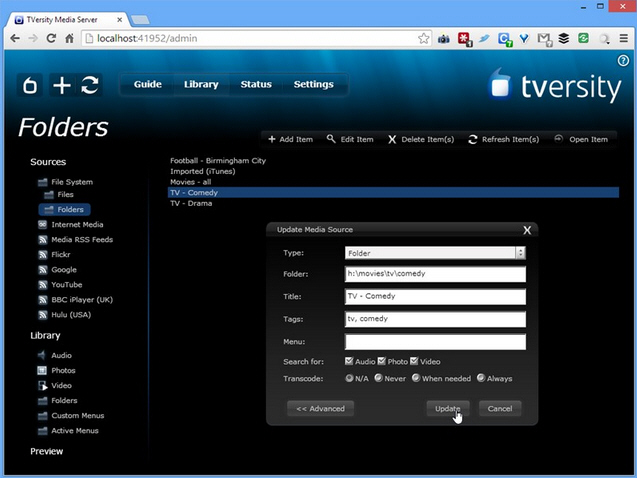Select Flickr source
Viewport: 637px width, 478px height.
pos(54,255)
